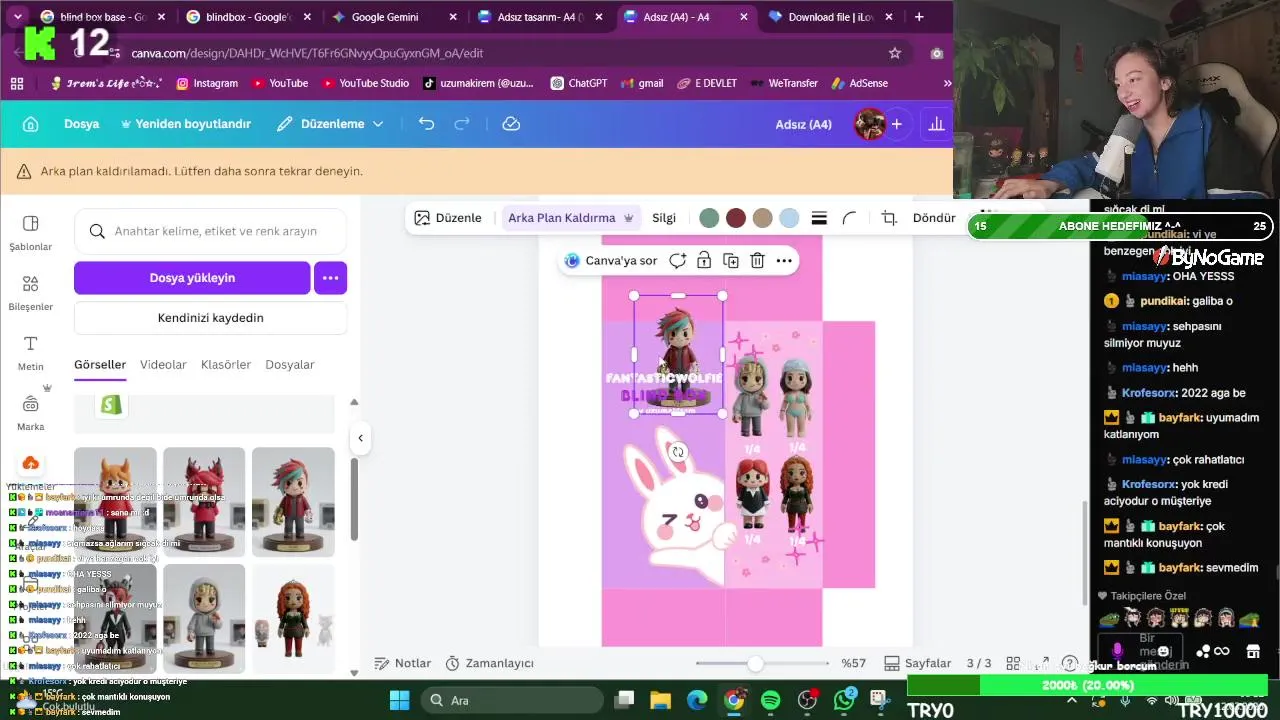Image resolution: width=1280 pixels, height=720 pixels.
Task: Pick the tan color swatch
Action: [762, 218]
